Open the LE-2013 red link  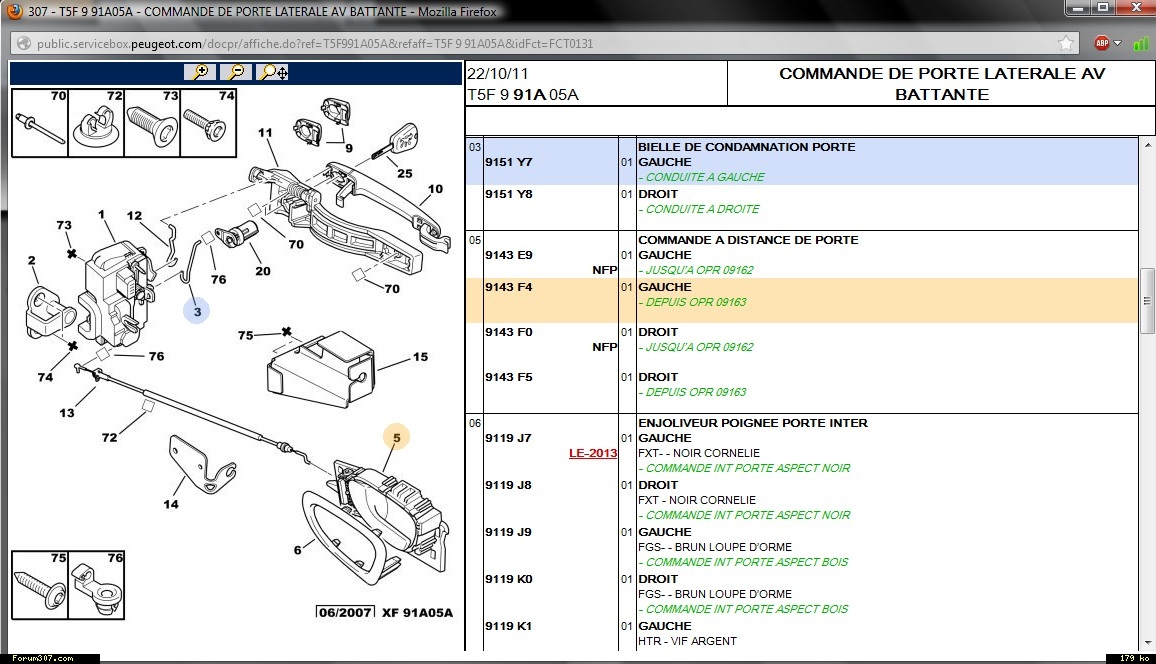593,453
